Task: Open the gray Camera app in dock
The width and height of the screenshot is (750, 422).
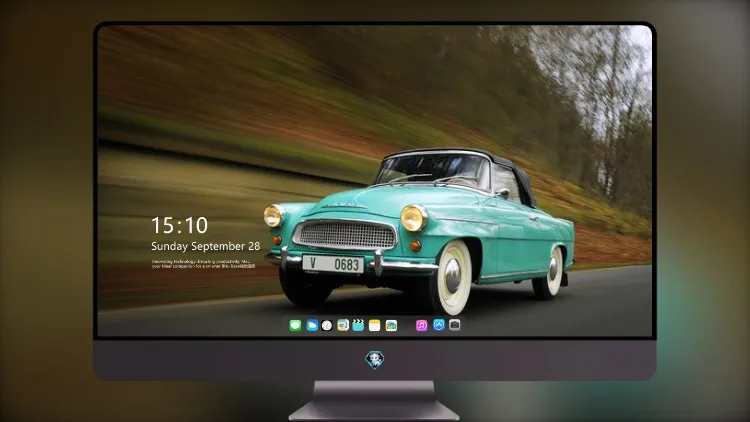Action: click(455, 325)
